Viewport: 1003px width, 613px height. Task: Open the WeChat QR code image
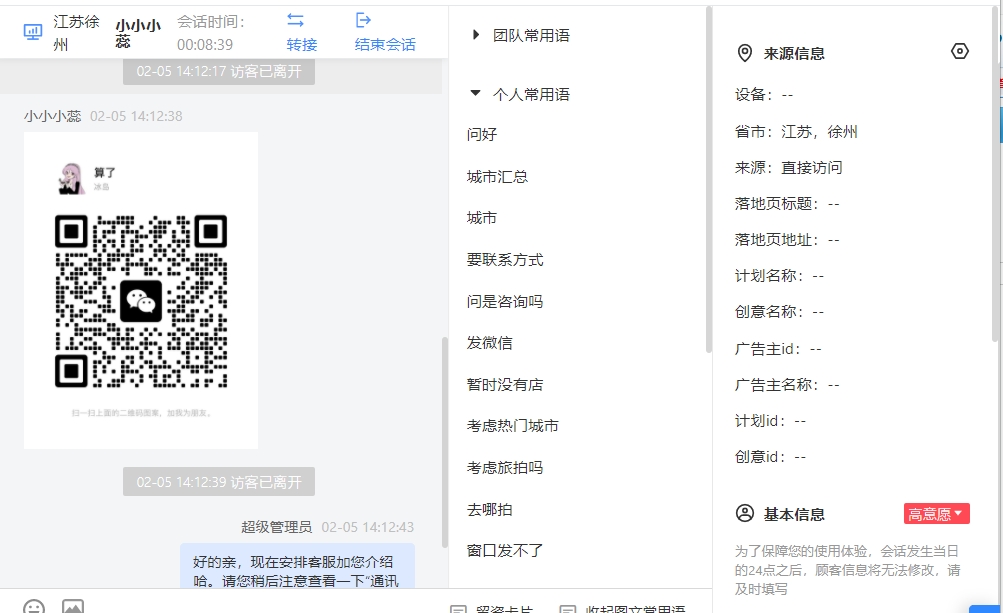[141, 301]
